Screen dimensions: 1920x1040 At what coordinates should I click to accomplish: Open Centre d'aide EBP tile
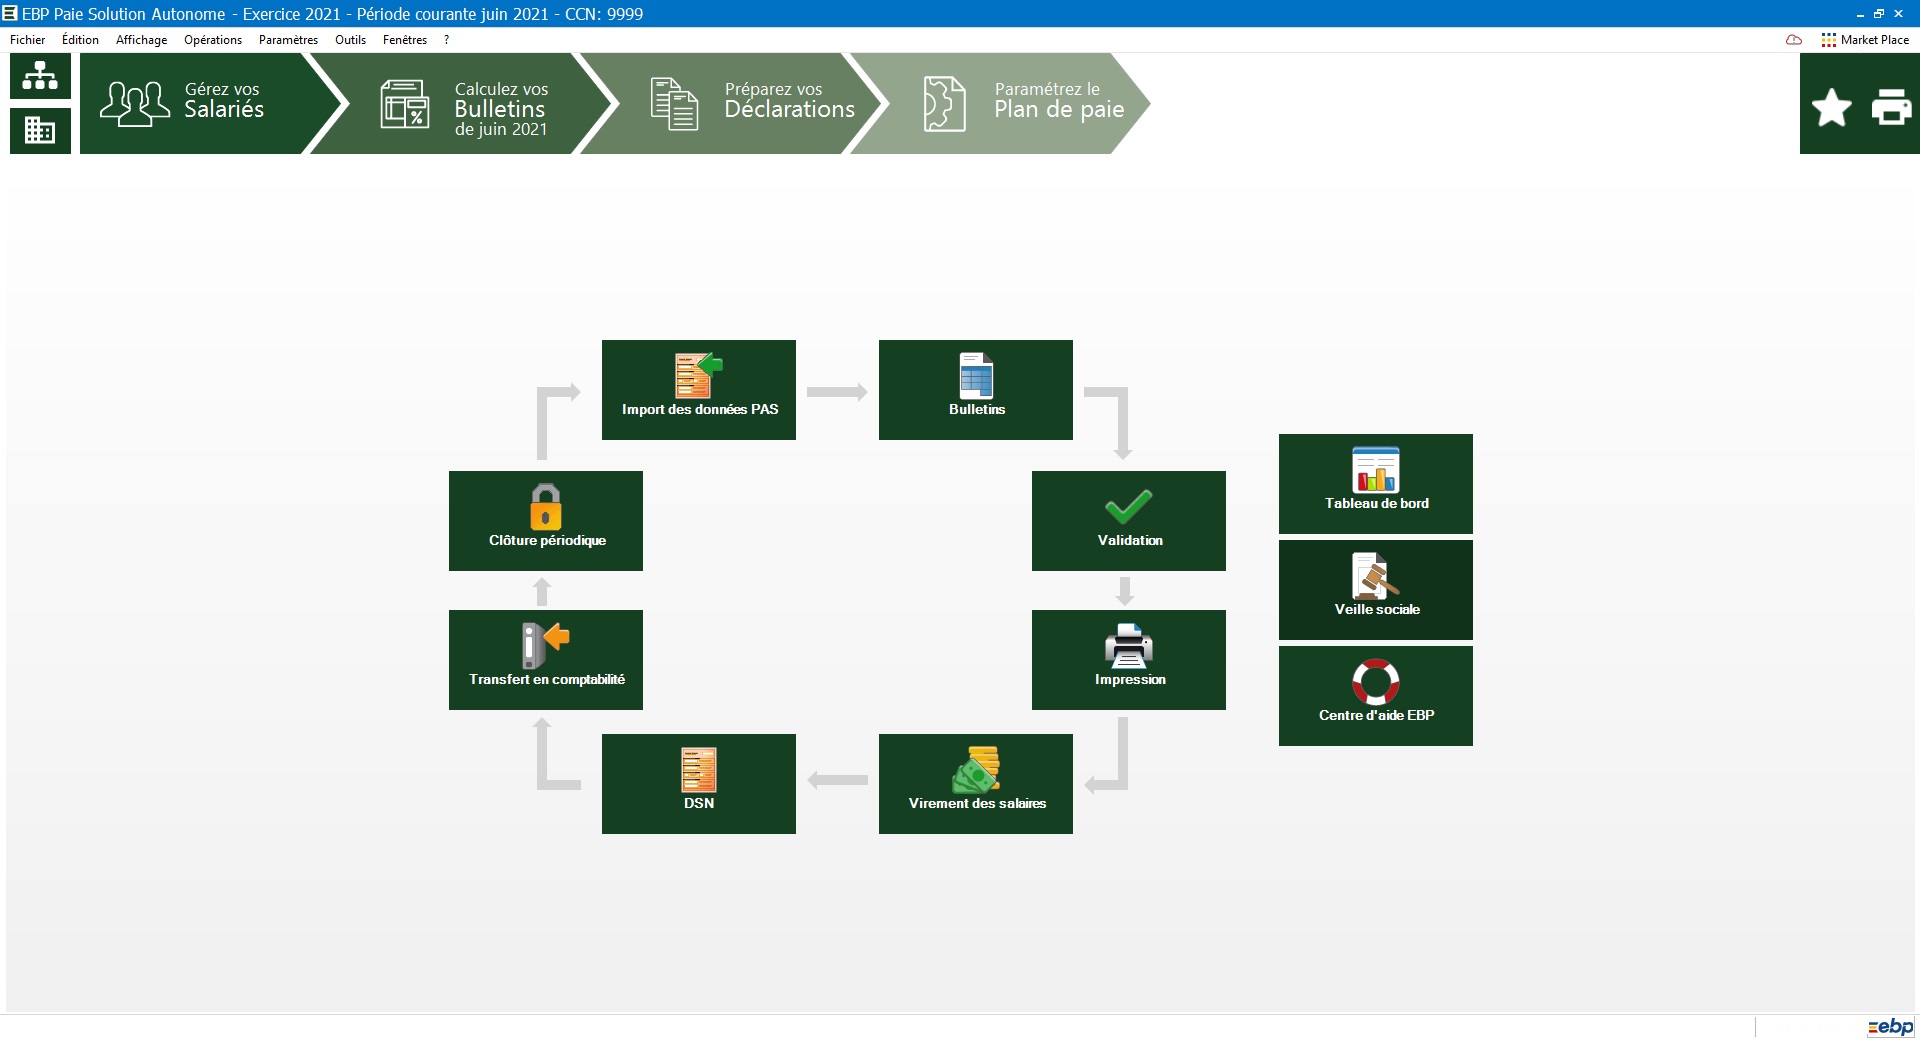point(1376,696)
